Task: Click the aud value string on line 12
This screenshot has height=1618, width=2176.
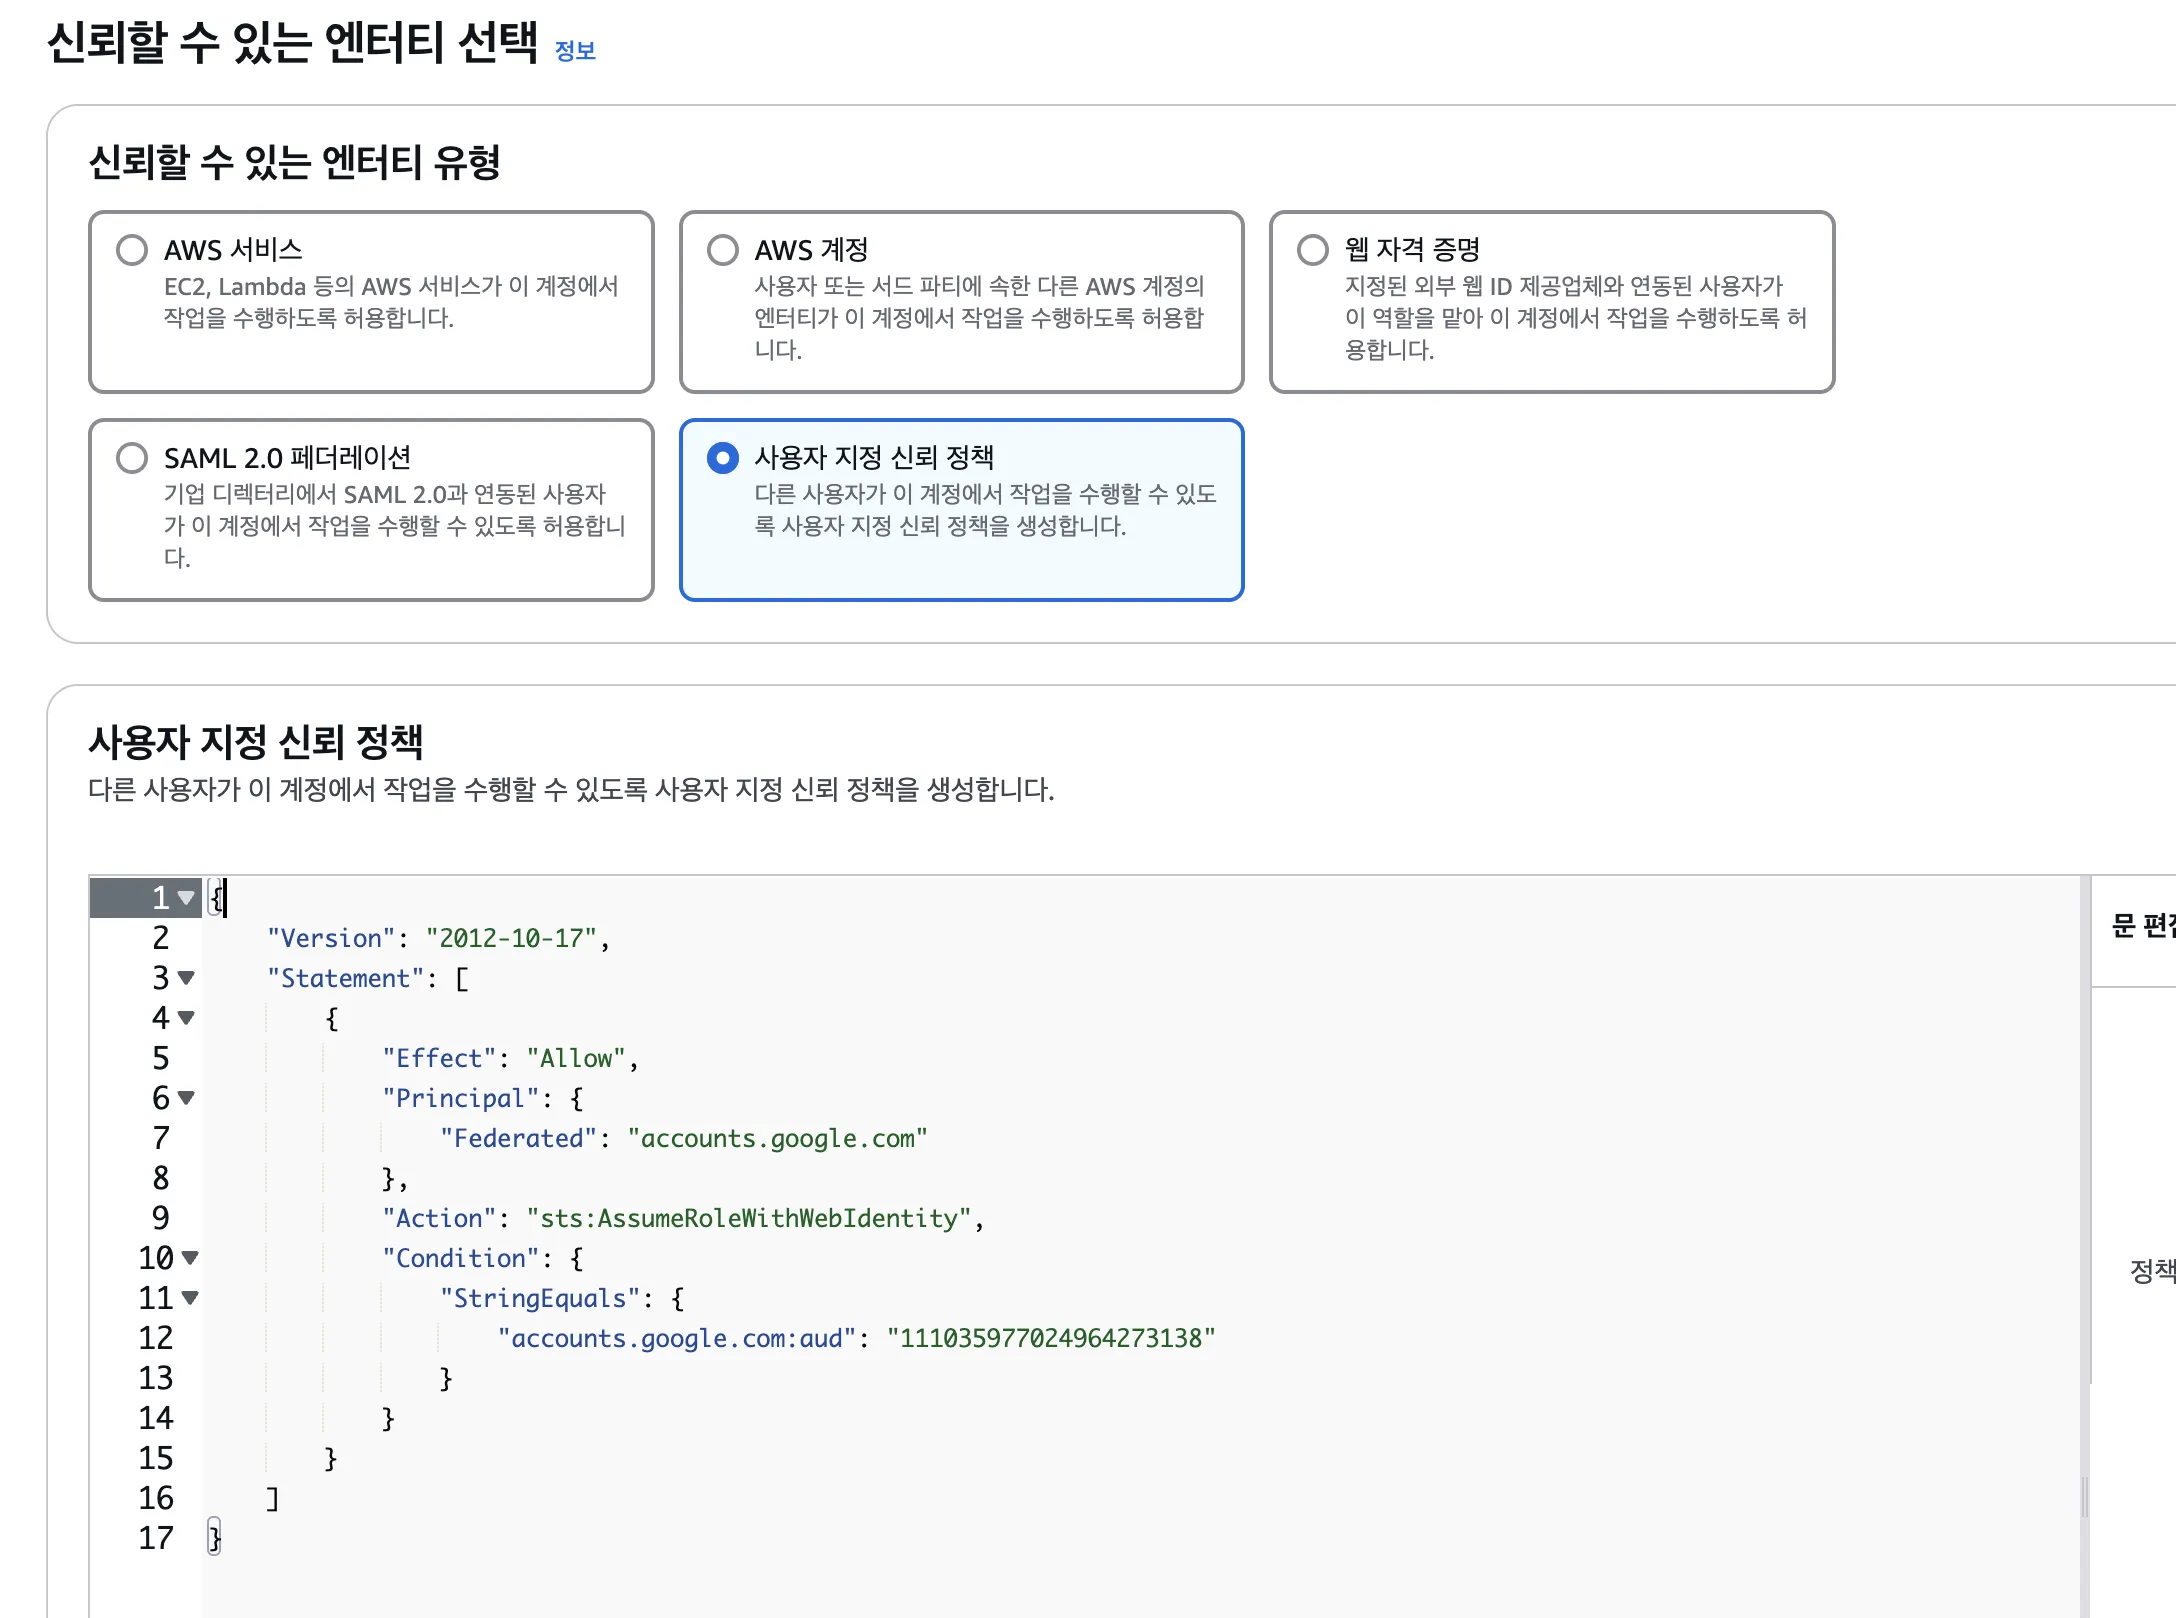Action: [x=1050, y=1338]
